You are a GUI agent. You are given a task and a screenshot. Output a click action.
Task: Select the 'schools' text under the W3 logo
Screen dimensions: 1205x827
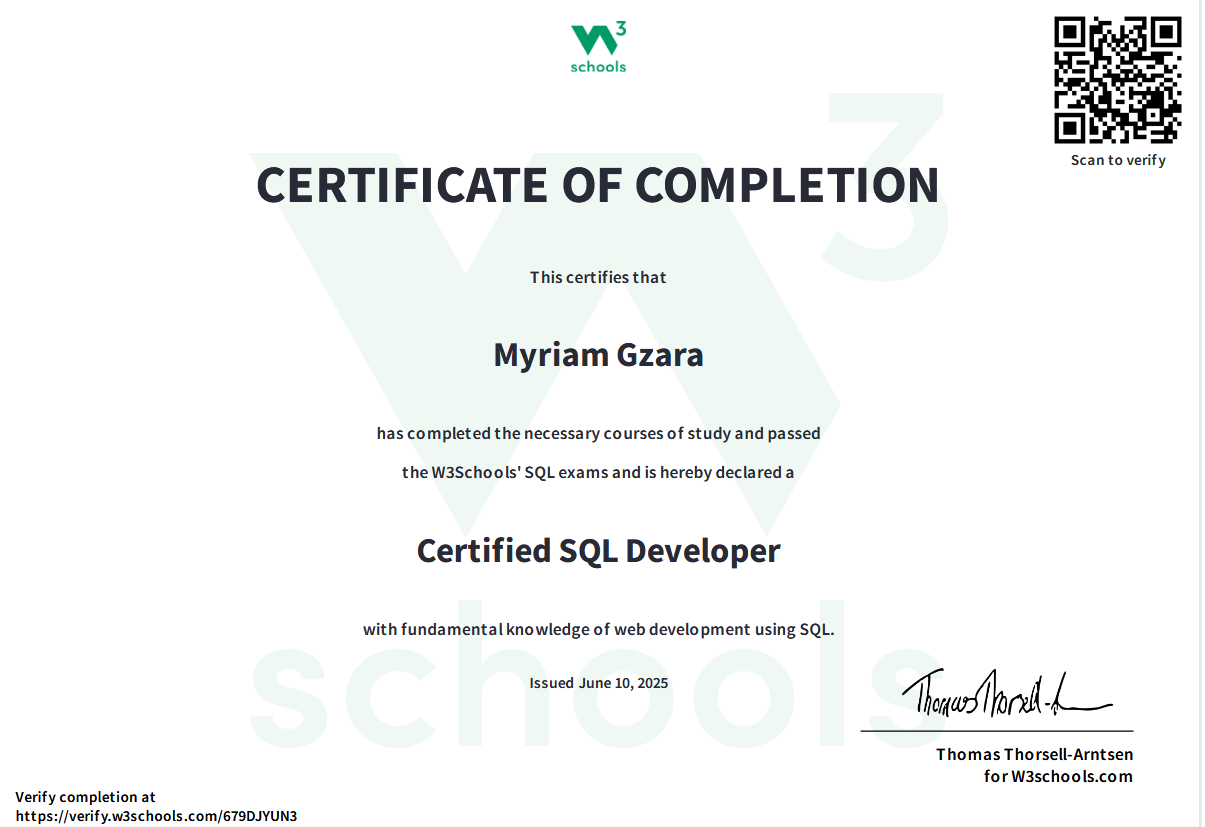597,65
